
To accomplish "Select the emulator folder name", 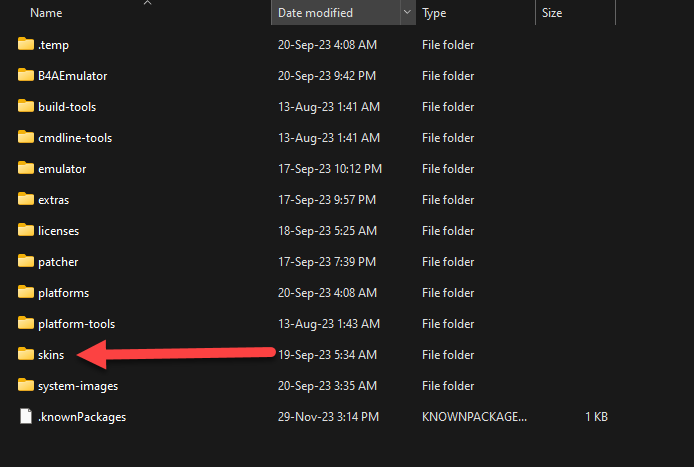I will [x=62, y=169].
